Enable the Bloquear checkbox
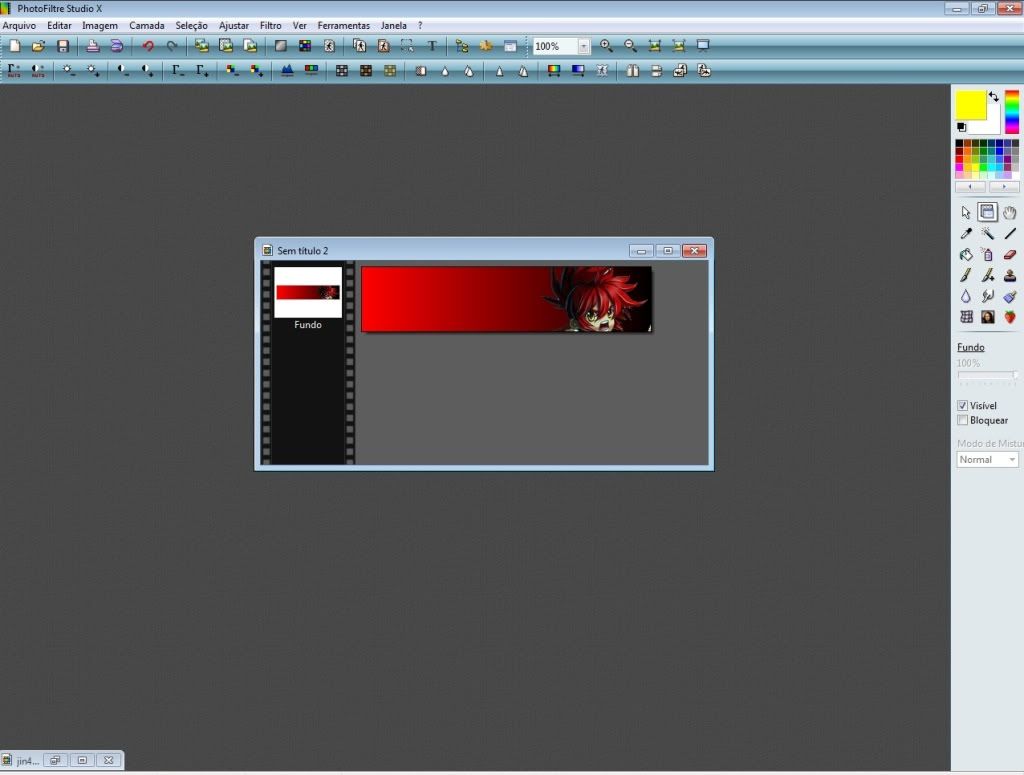 964,420
